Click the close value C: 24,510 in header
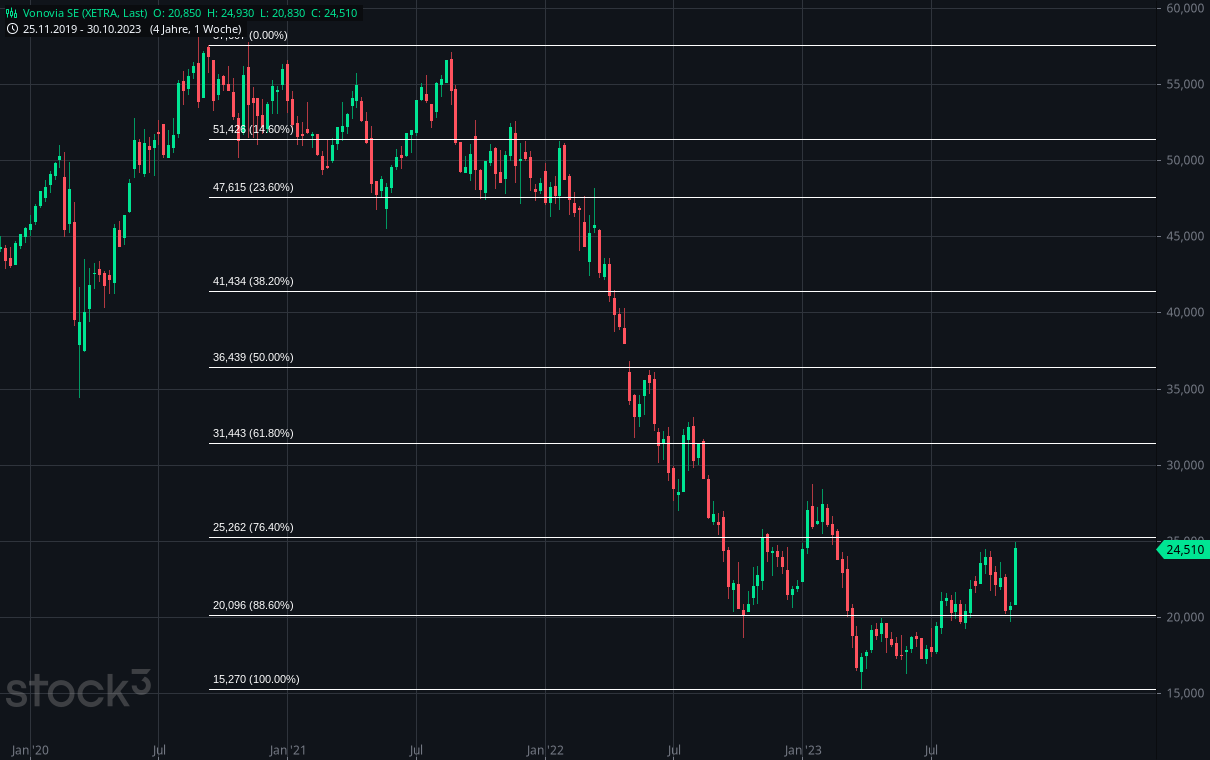Image resolution: width=1210 pixels, height=760 pixels. tap(333, 13)
